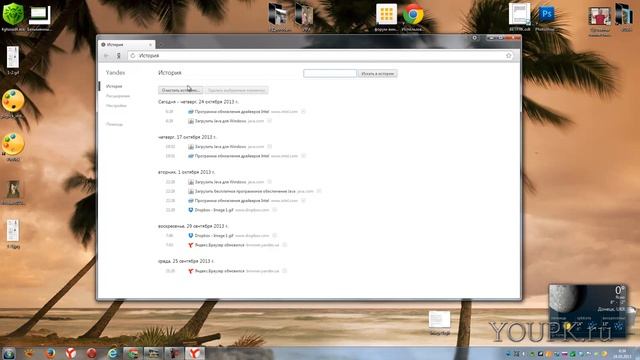Click the address bar showing История

click(320, 56)
